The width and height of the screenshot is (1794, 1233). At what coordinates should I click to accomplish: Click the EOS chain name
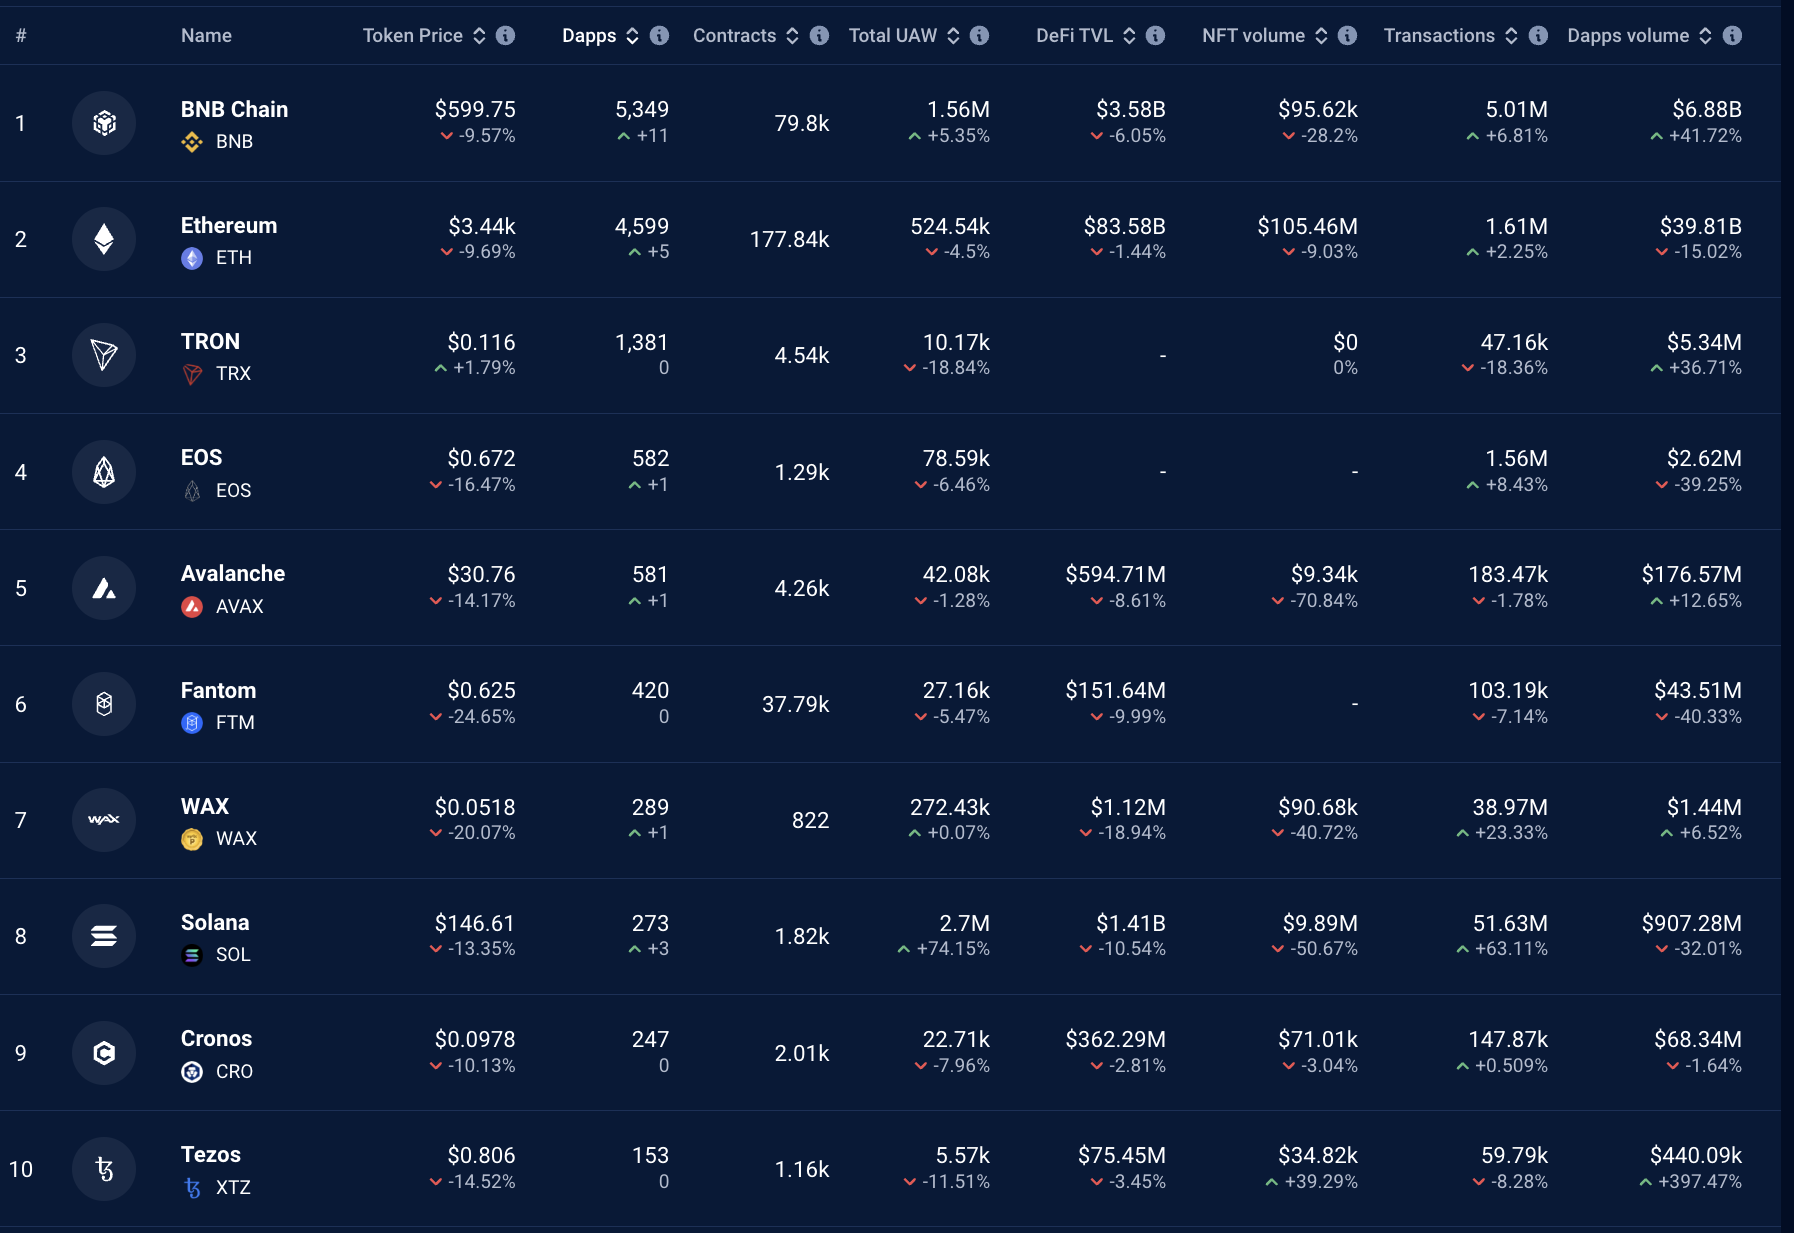(201, 457)
